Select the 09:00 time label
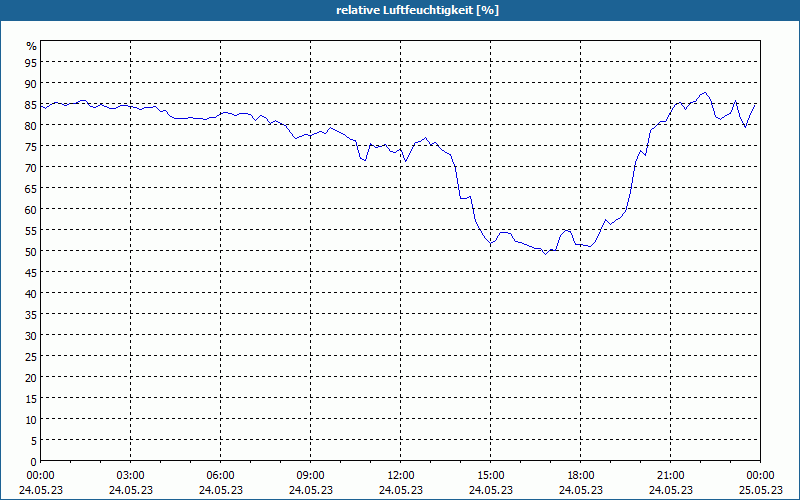800x500 pixels. [310, 476]
